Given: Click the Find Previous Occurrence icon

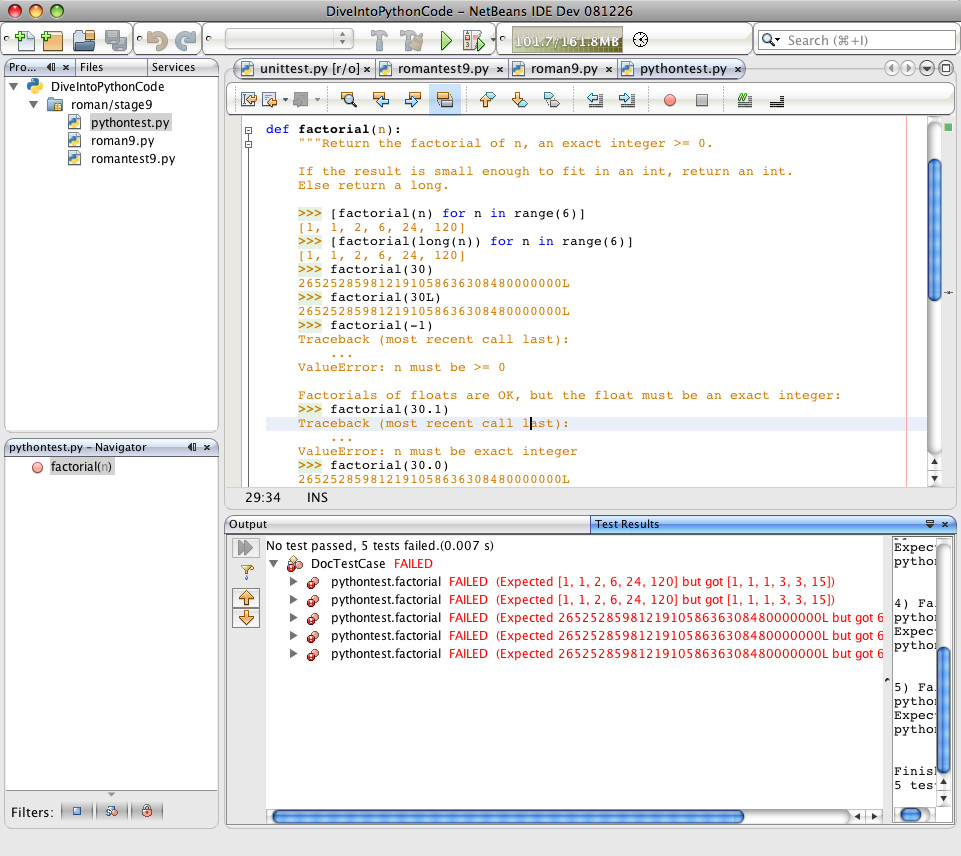Looking at the screenshot, I should tap(381, 99).
